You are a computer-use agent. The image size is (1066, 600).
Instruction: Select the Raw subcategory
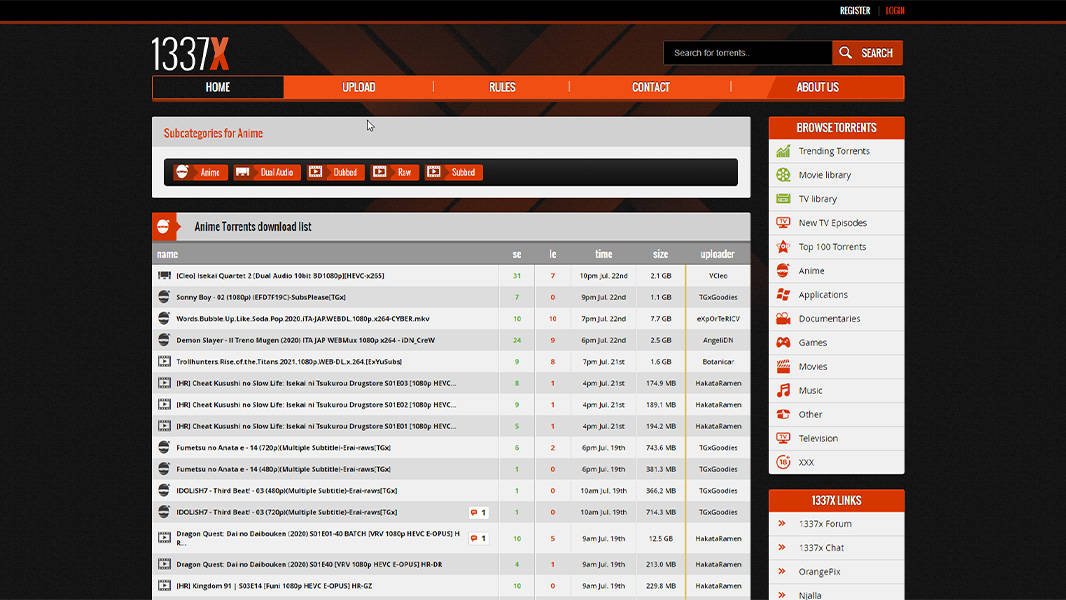pyautogui.click(x=394, y=172)
